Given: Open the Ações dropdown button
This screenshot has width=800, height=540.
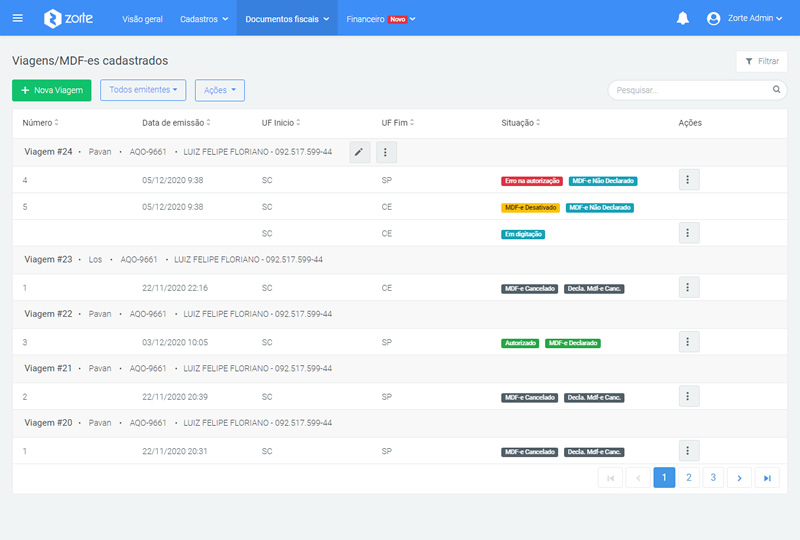Looking at the screenshot, I should point(219,90).
